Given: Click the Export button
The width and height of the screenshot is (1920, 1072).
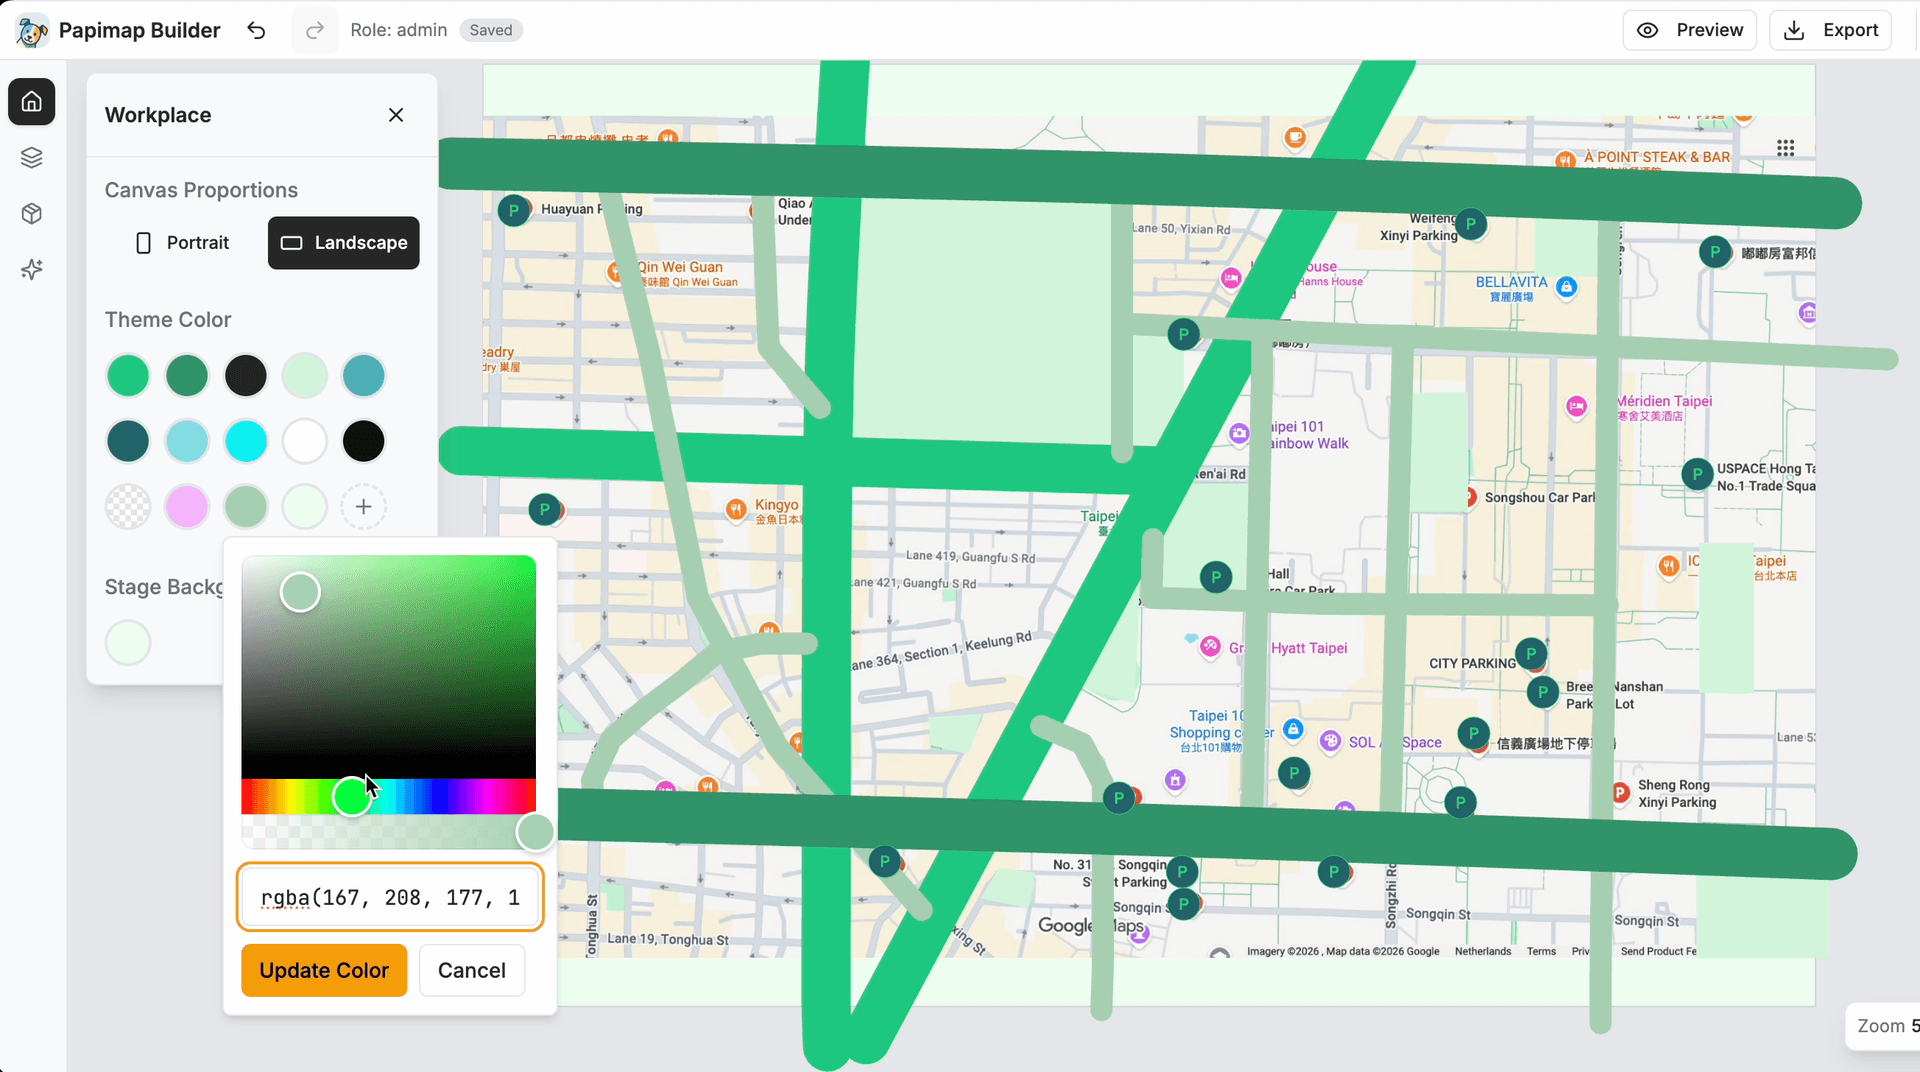Looking at the screenshot, I should [x=1831, y=30].
